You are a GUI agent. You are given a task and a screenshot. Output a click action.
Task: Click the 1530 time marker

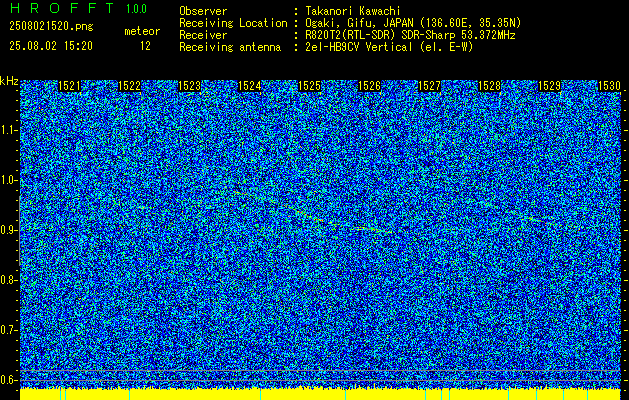[609, 86]
